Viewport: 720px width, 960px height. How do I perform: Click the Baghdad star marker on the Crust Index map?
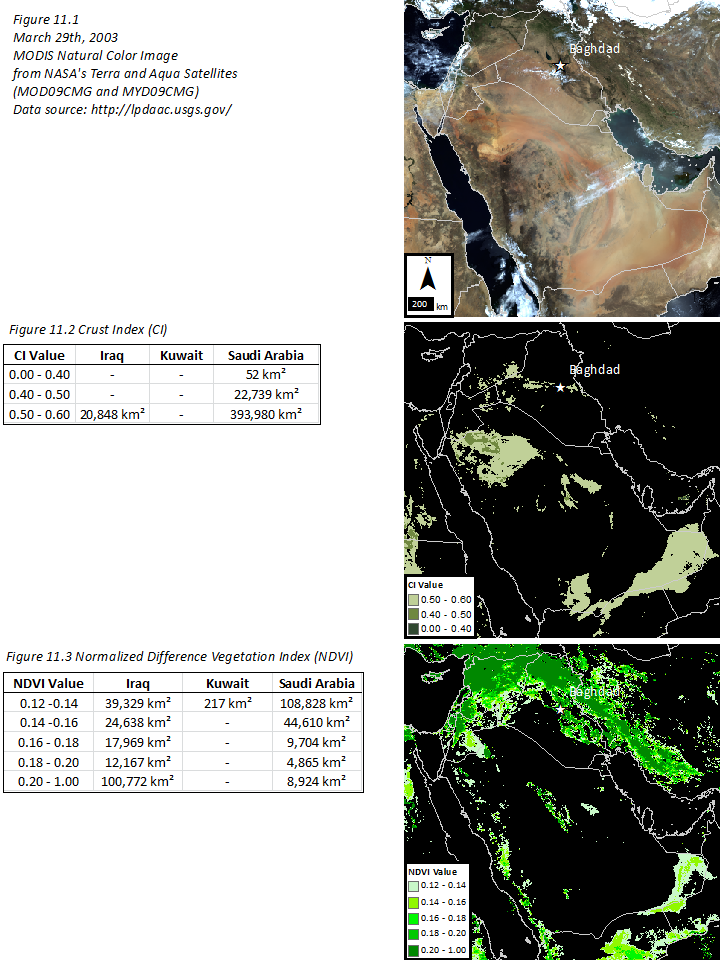(560, 387)
